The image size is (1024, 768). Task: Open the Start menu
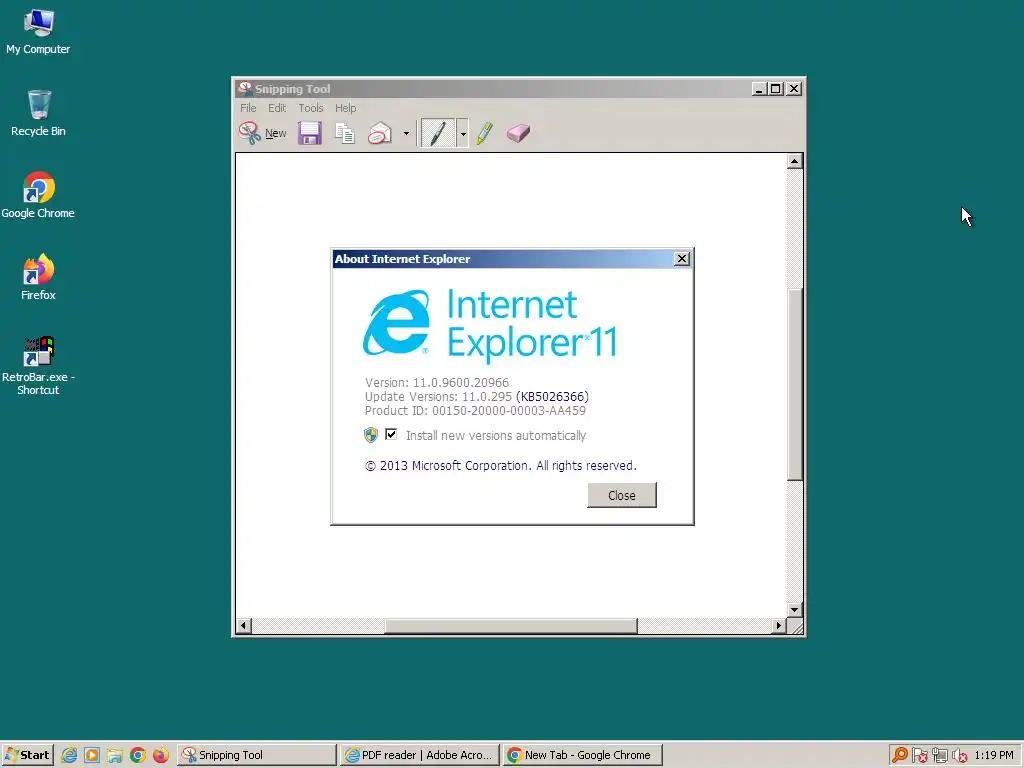27,755
